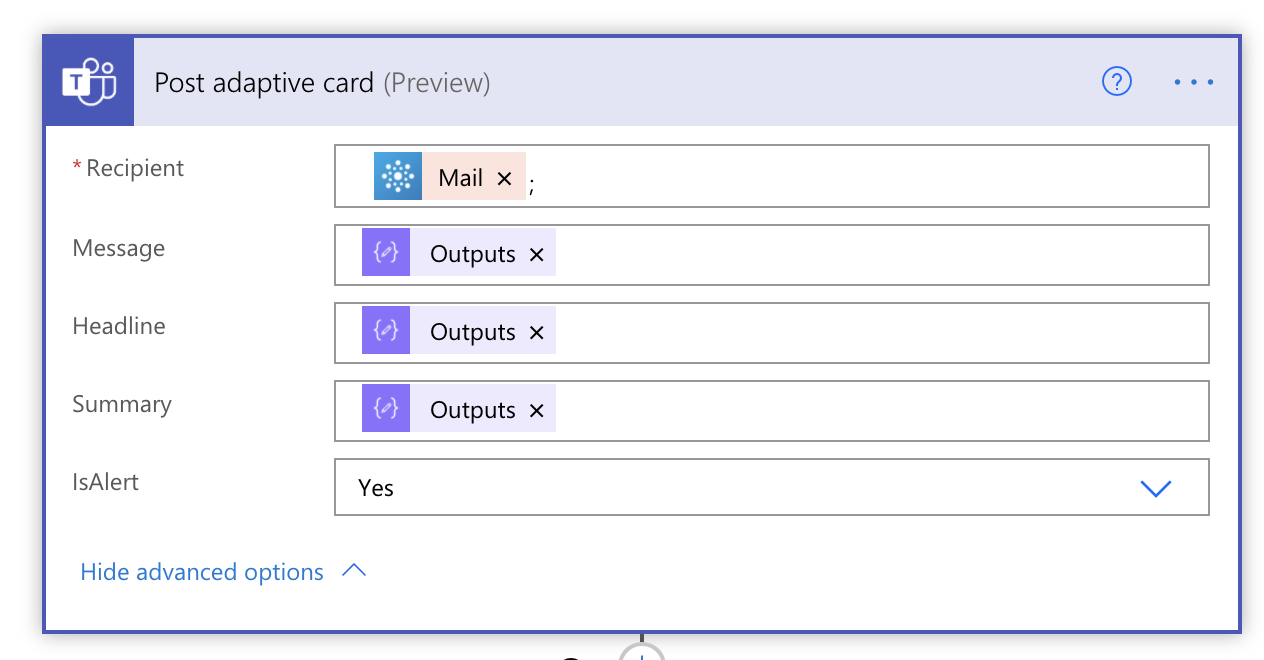Remove Outputs token from Summary field
This screenshot has height=660, width=1264.
(536, 411)
